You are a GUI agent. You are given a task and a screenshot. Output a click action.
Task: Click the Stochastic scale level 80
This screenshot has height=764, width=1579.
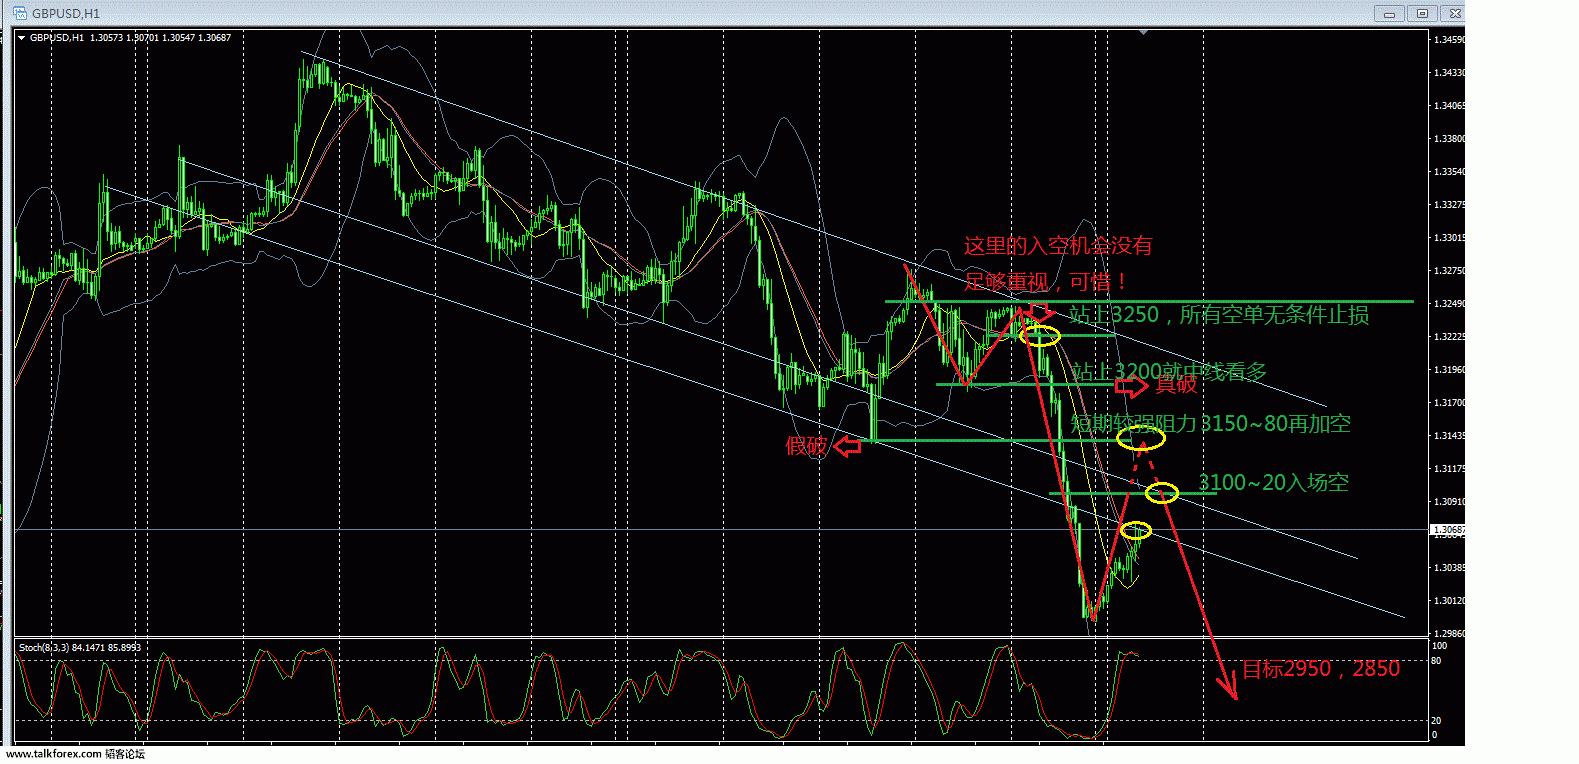coord(1437,661)
